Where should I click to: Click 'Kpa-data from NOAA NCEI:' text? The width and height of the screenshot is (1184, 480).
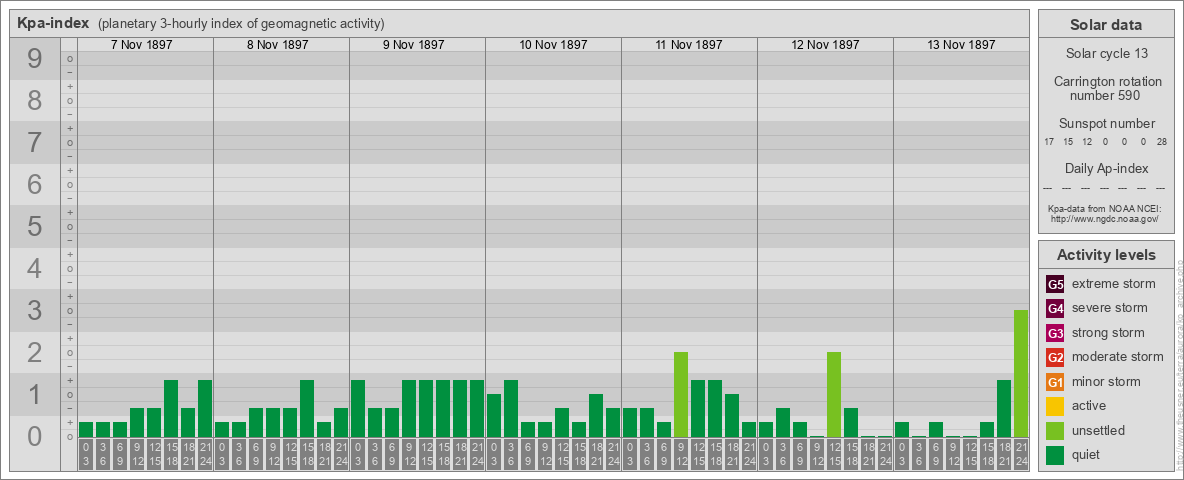pyautogui.click(x=1107, y=209)
